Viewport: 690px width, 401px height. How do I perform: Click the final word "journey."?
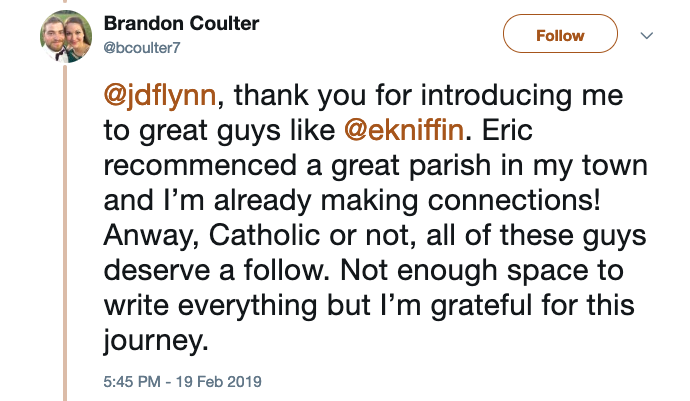[156, 336]
